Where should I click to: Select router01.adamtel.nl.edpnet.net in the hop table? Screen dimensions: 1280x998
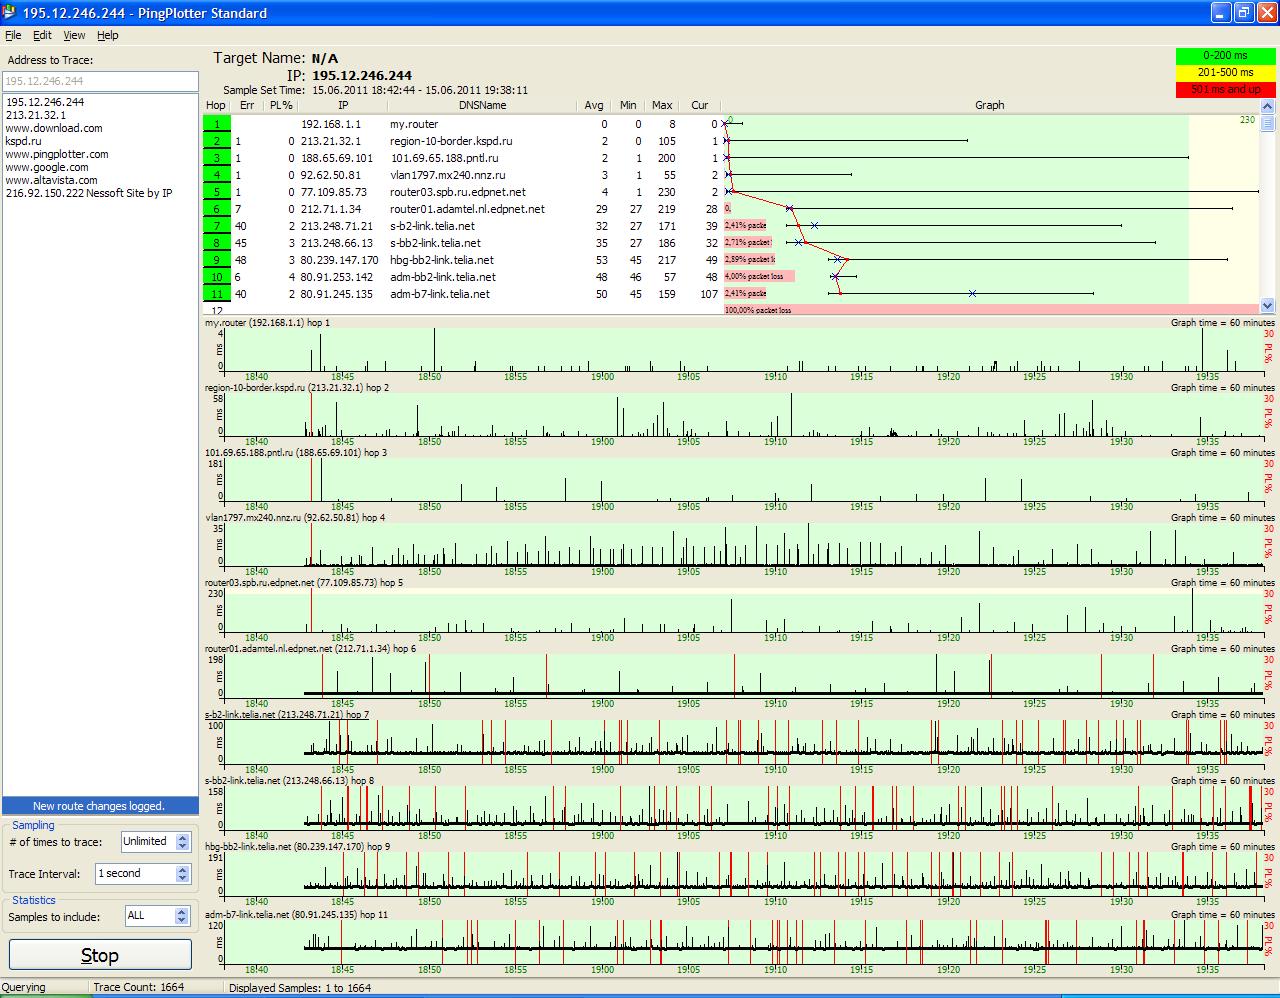pyautogui.click(x=467, y=209)
